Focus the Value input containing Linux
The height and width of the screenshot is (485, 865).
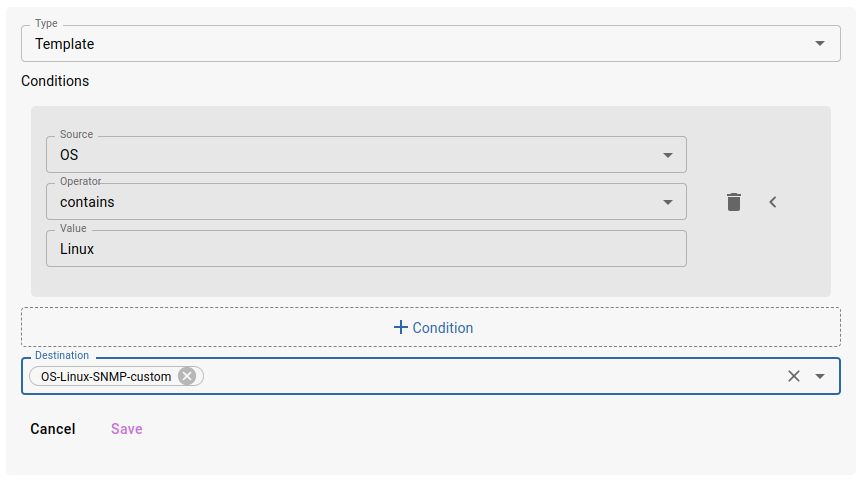366,249
